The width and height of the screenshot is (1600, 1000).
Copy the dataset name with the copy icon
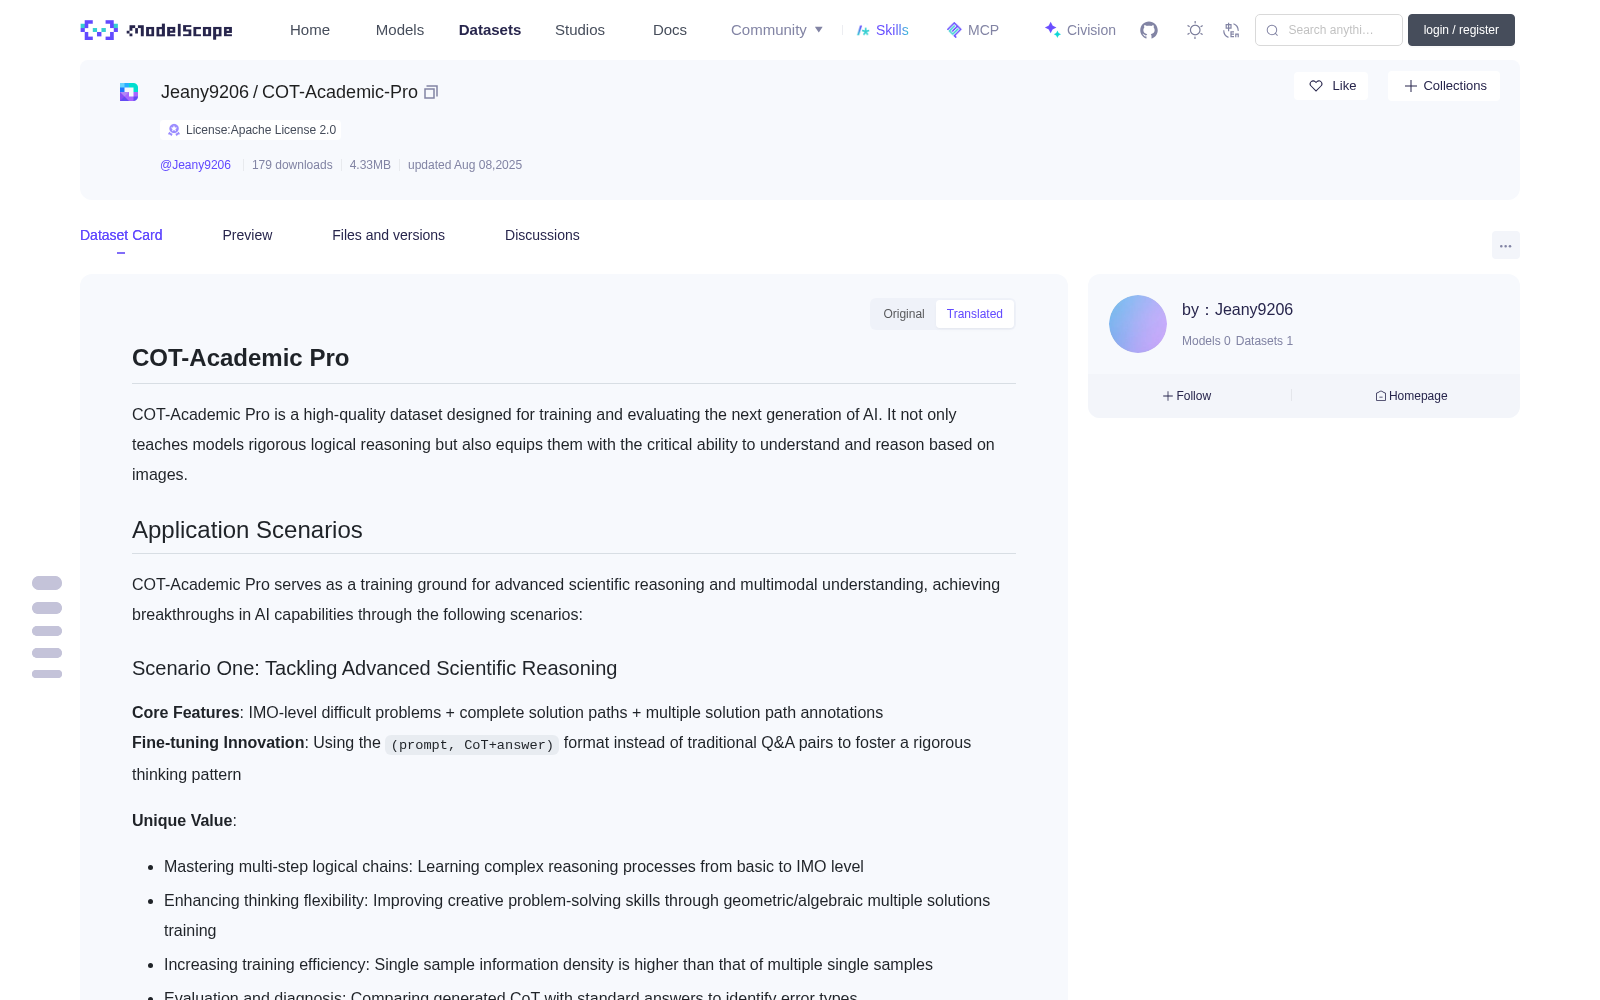(431, 92)
